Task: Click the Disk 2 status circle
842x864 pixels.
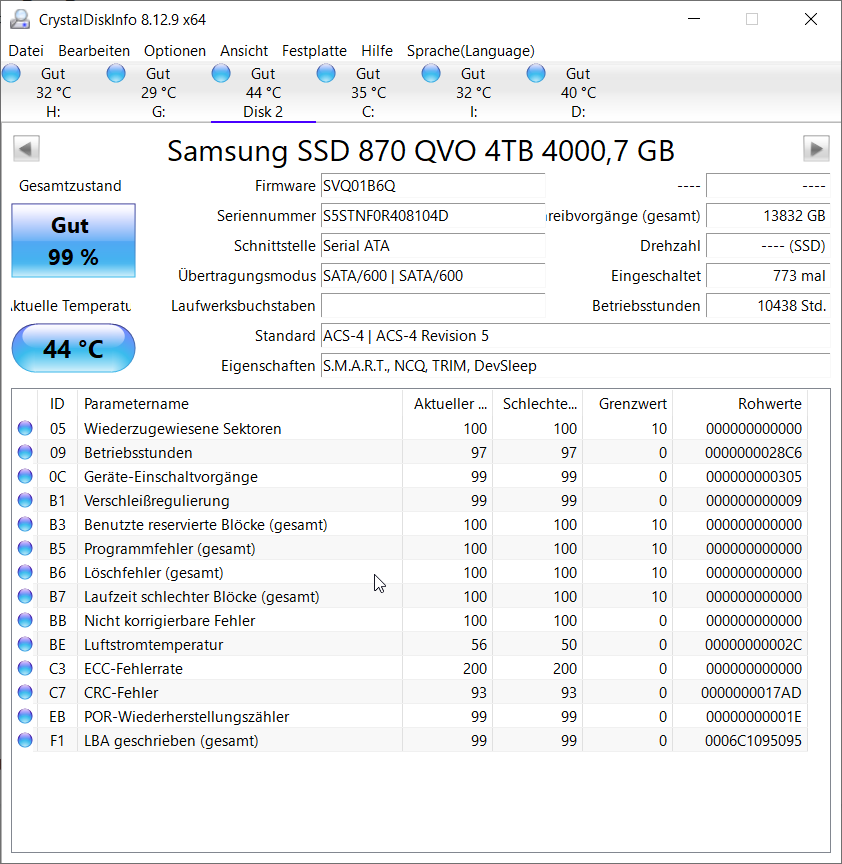Action: (x=221, y=72)
